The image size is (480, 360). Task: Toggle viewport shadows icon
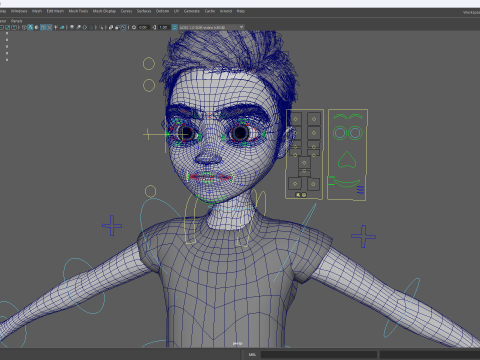pos(62,27)
